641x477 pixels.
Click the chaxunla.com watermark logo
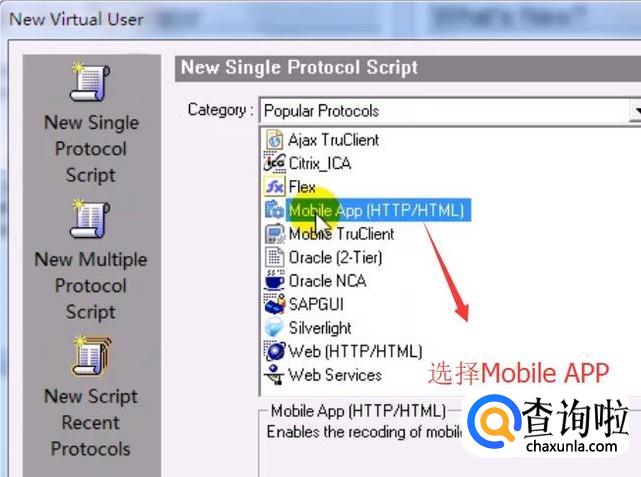pos(548,425)
